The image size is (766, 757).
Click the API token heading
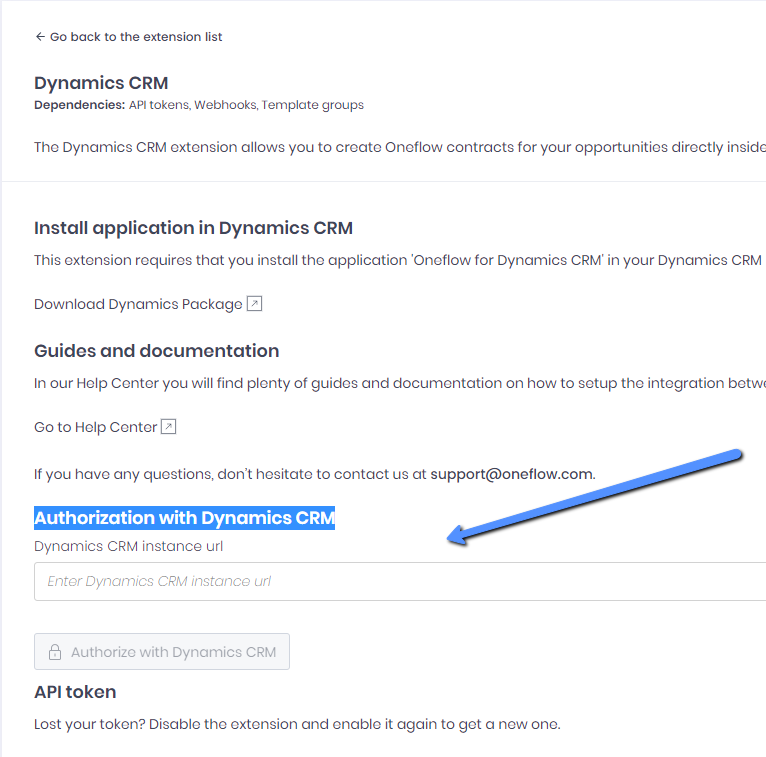75,692
